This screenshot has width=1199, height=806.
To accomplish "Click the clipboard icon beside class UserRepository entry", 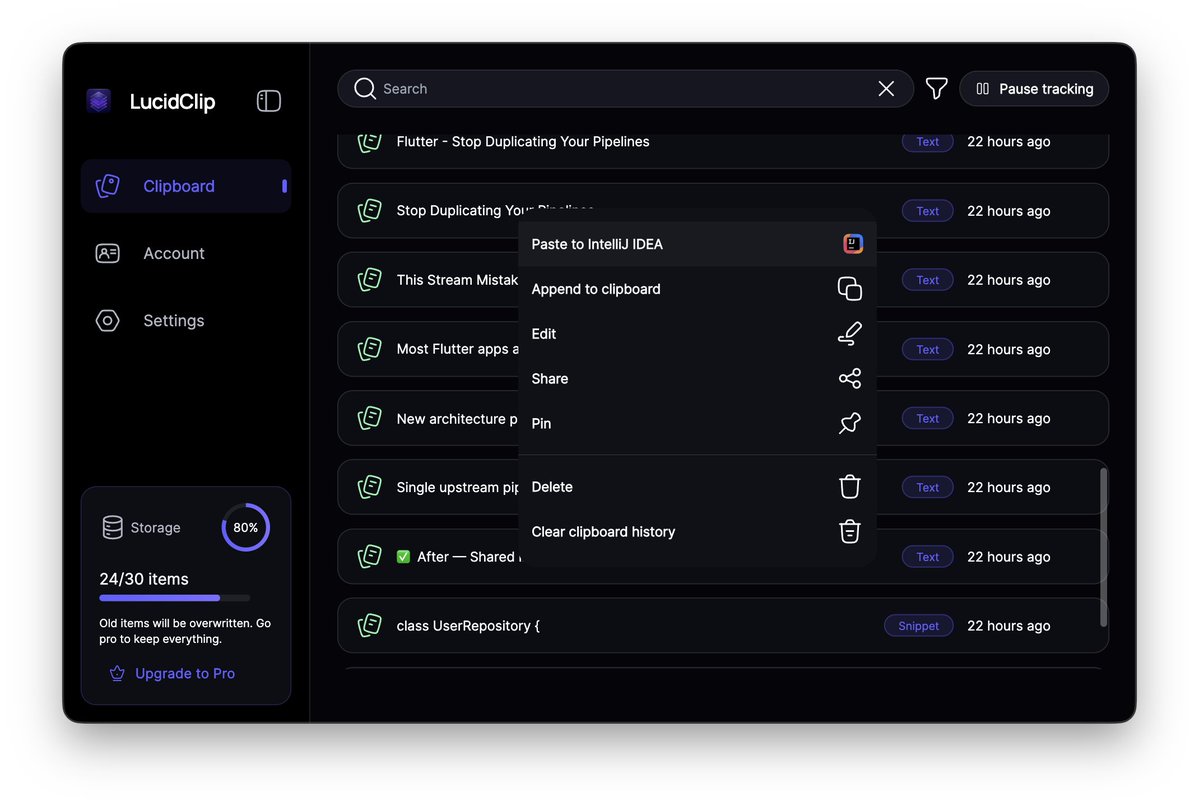I will 369,625.
